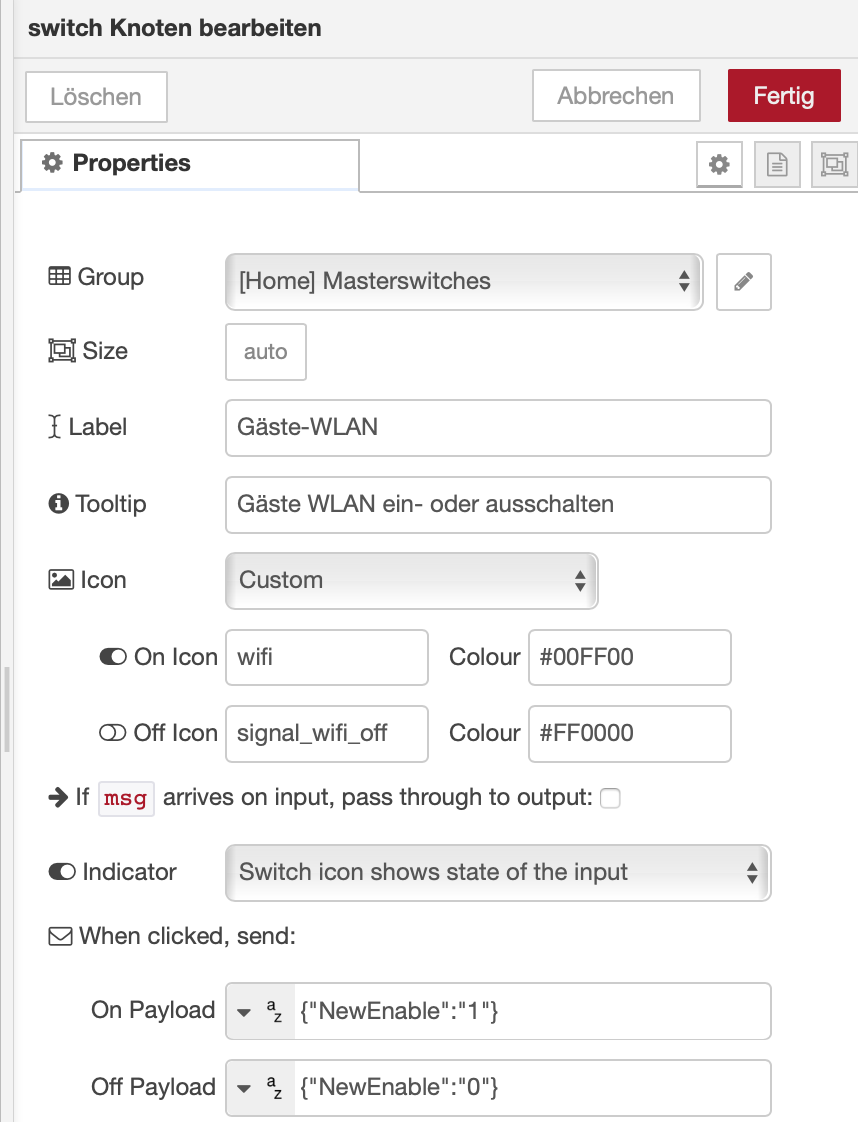Screen dimensions: 858x1122
Task: Click the Size auto button
Action: [265, 351]
